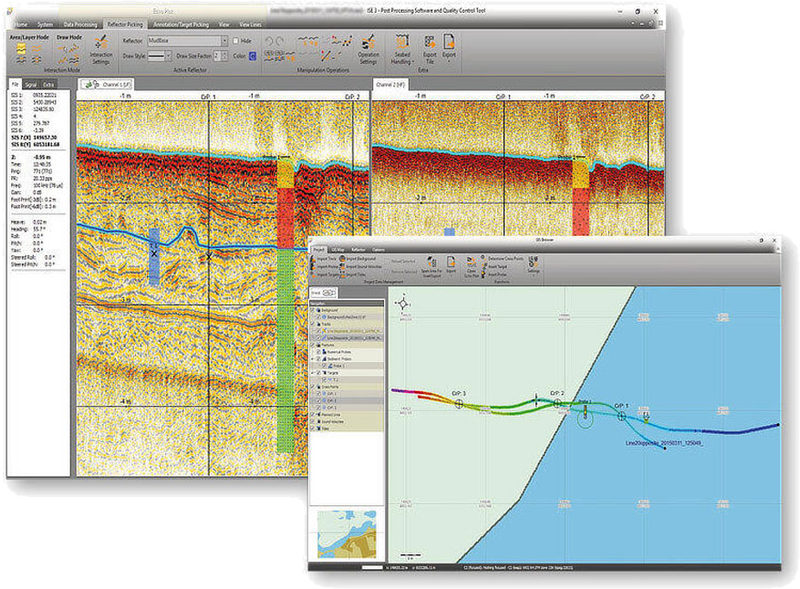Toggle the Cross Points layer checkbox

pos(313,387)
